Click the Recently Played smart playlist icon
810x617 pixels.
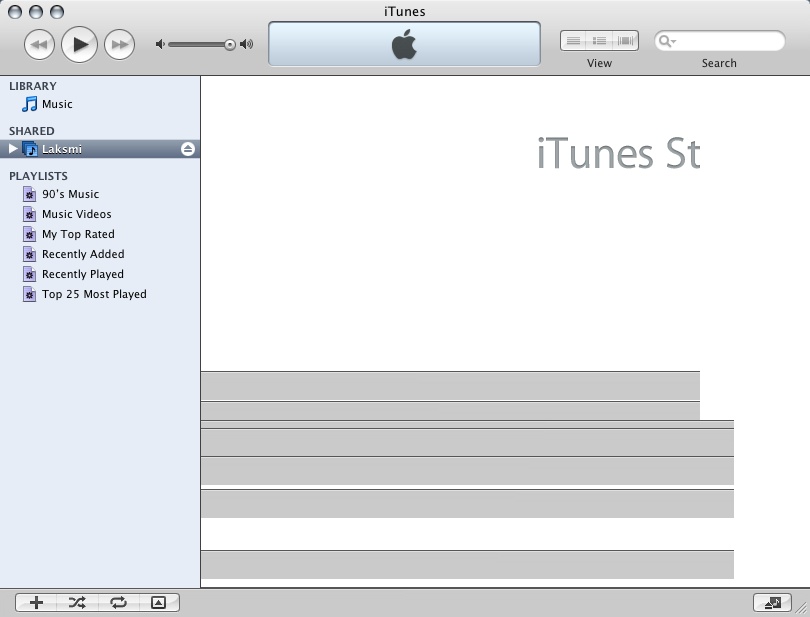pyautogui.click(x=29, y=274)
